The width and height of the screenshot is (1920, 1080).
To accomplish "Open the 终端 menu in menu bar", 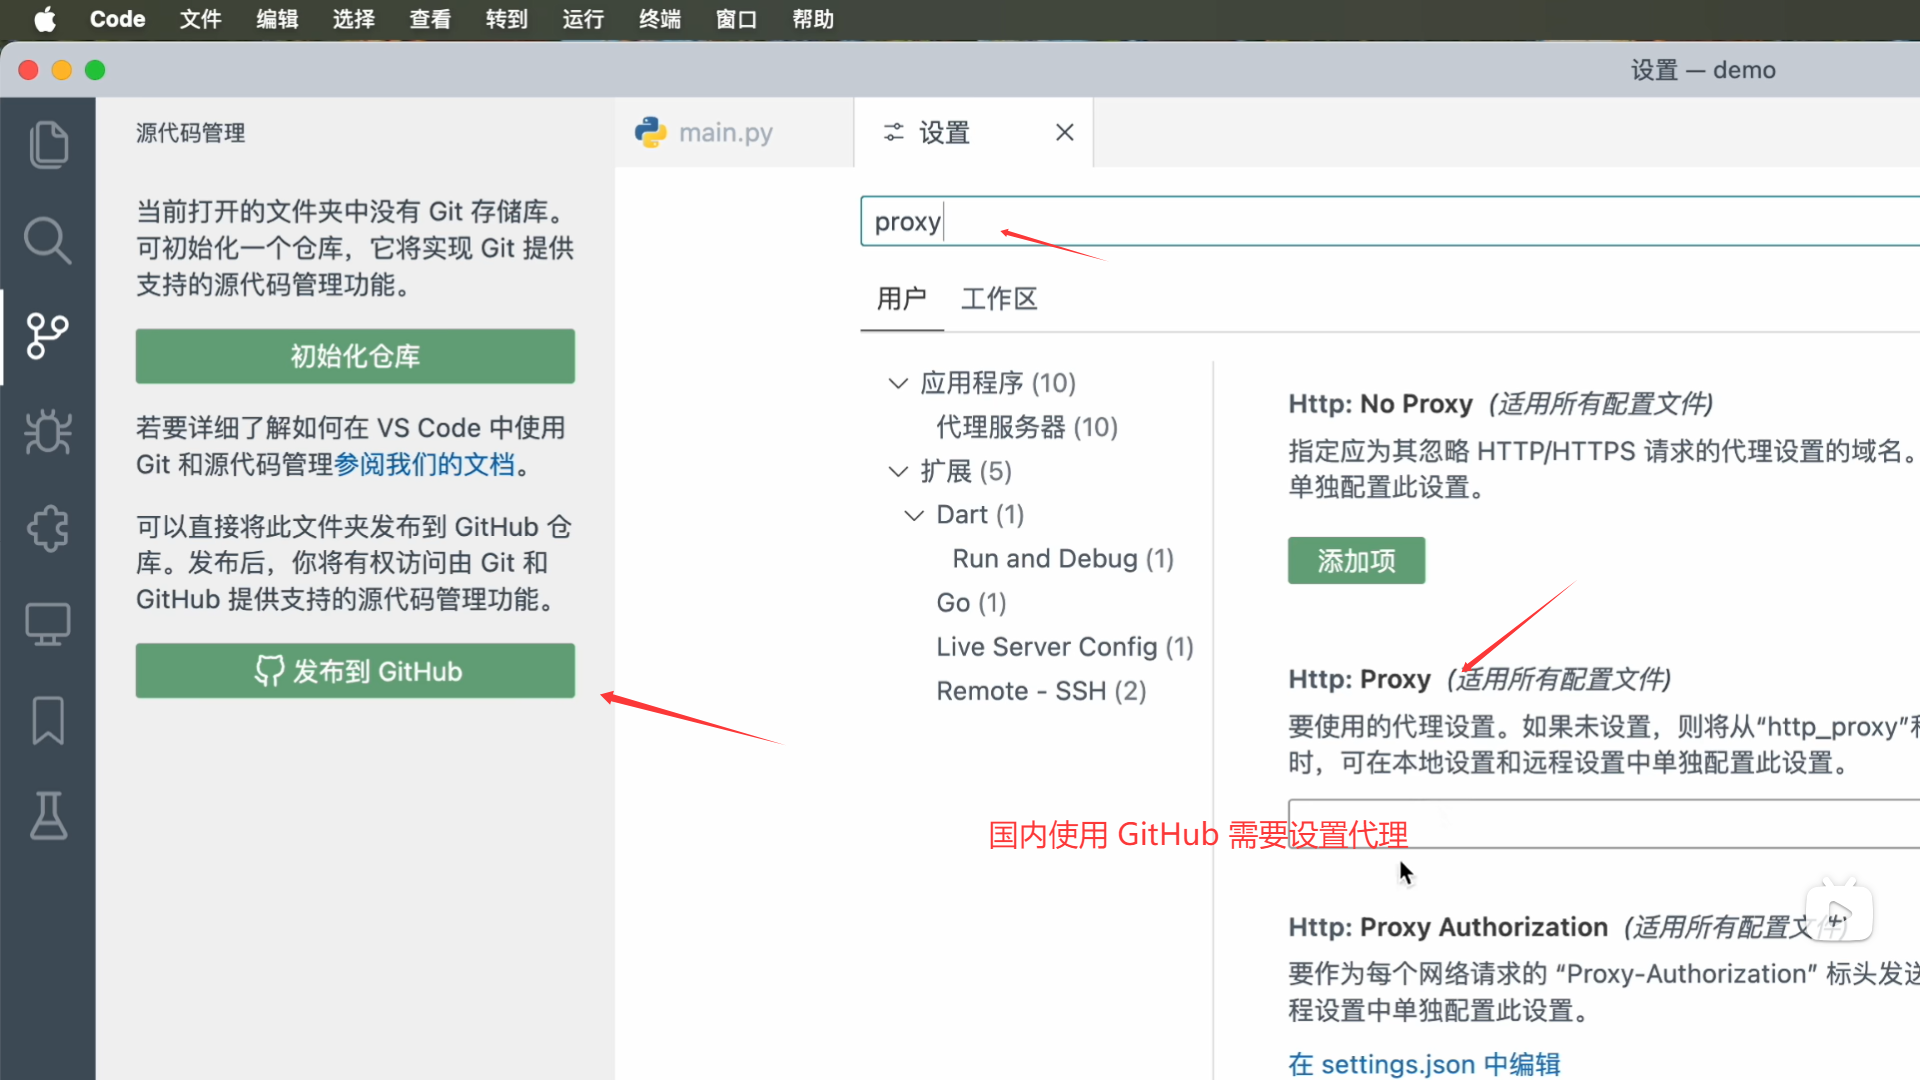I will [659, 19].
